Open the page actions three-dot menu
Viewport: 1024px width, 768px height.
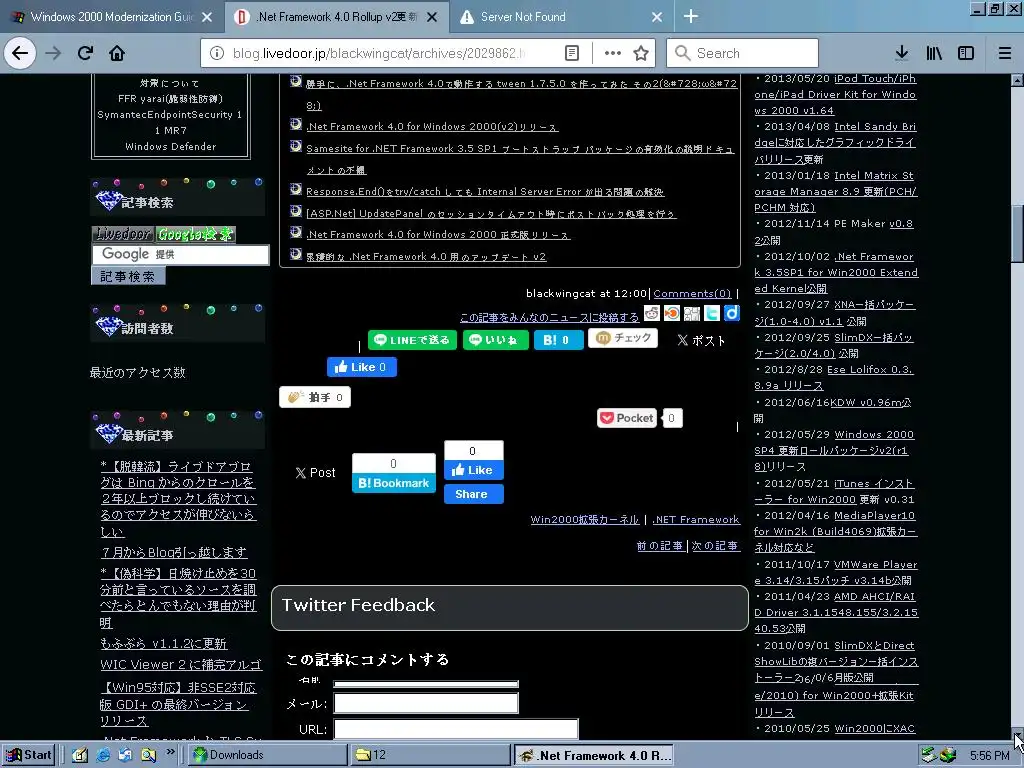pos(613,53)
